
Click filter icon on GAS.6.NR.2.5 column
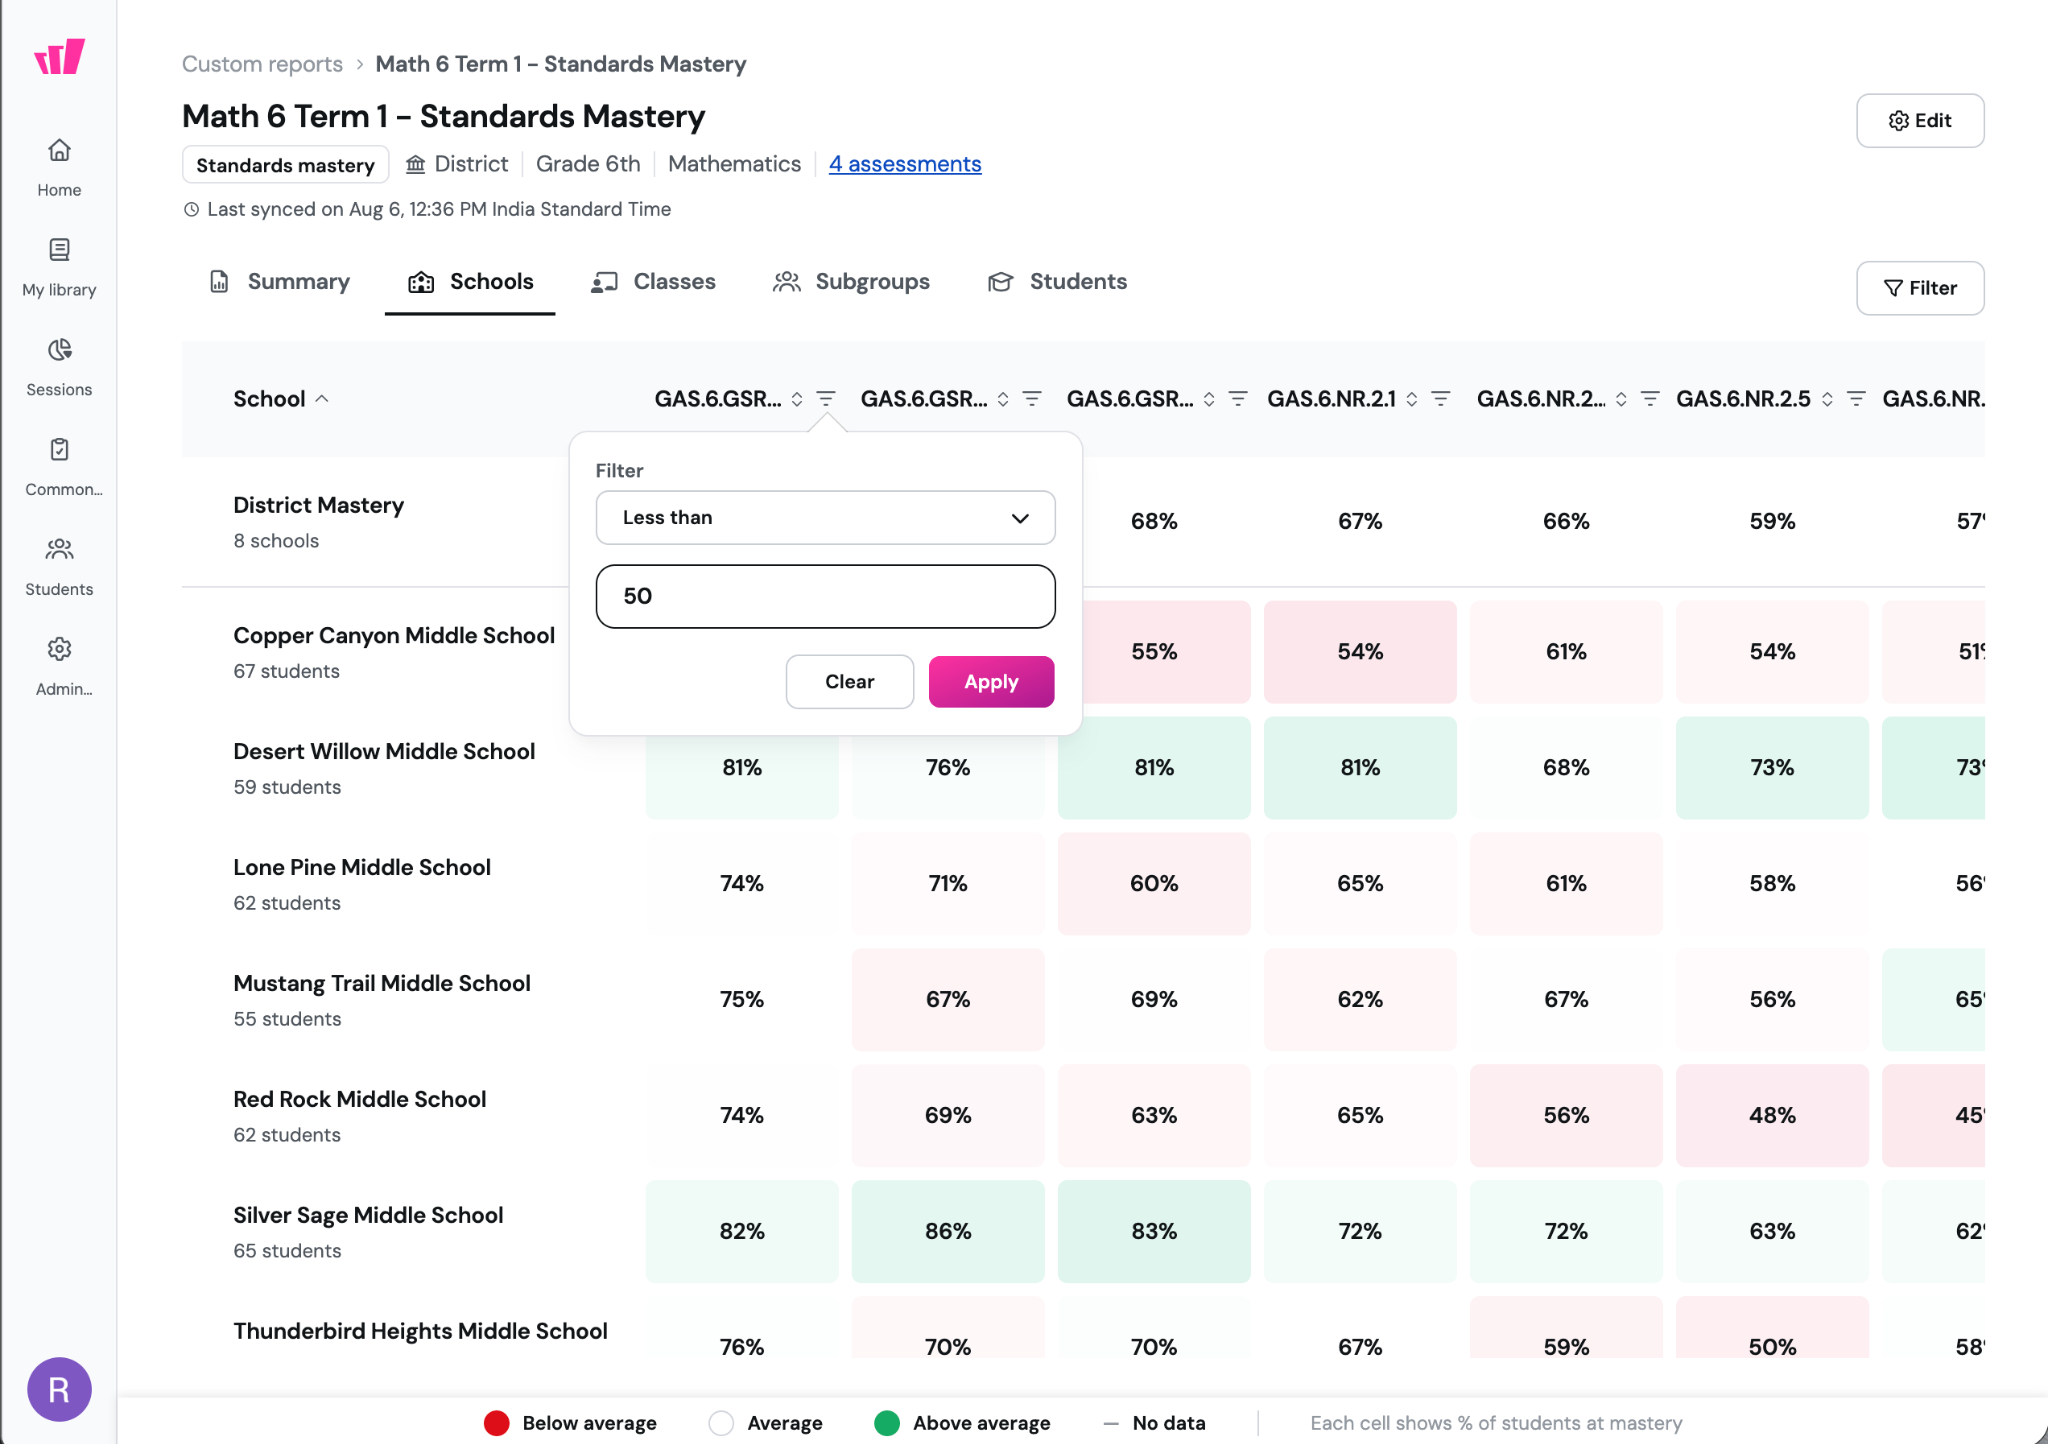pyautogui.click(x=1856, y=399)
